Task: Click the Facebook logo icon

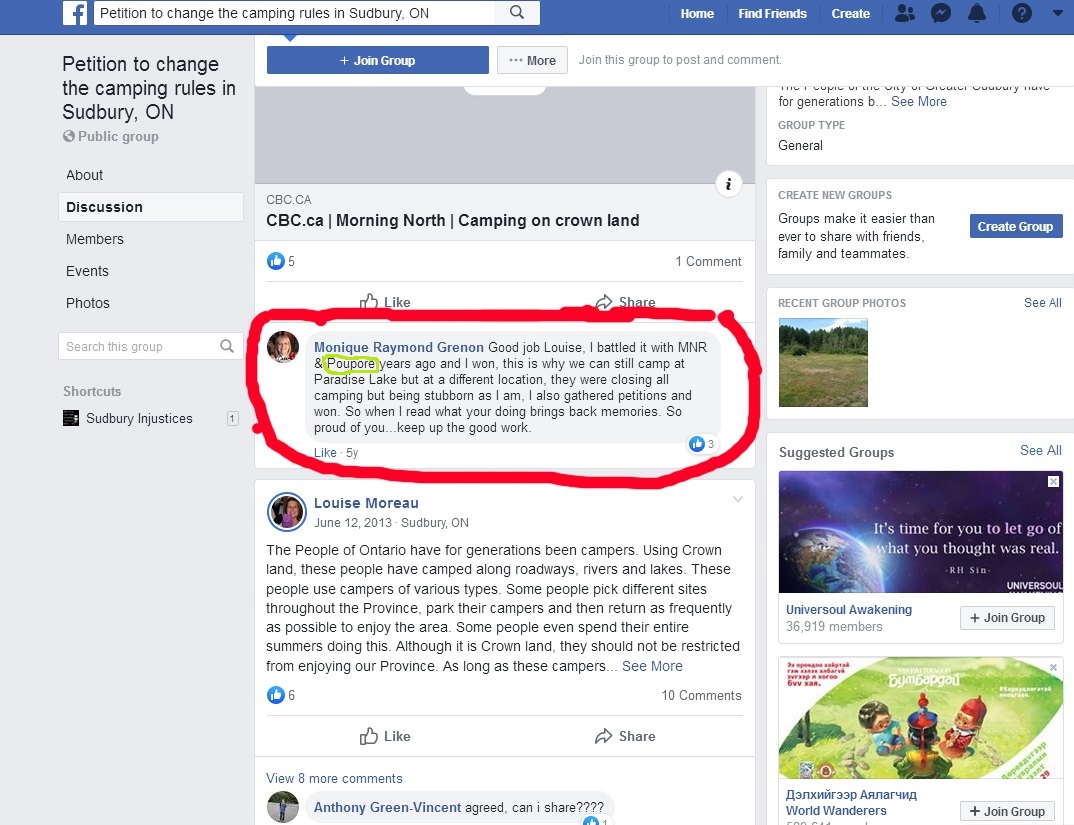Action: pyautogui.click(x=75, y=13)
